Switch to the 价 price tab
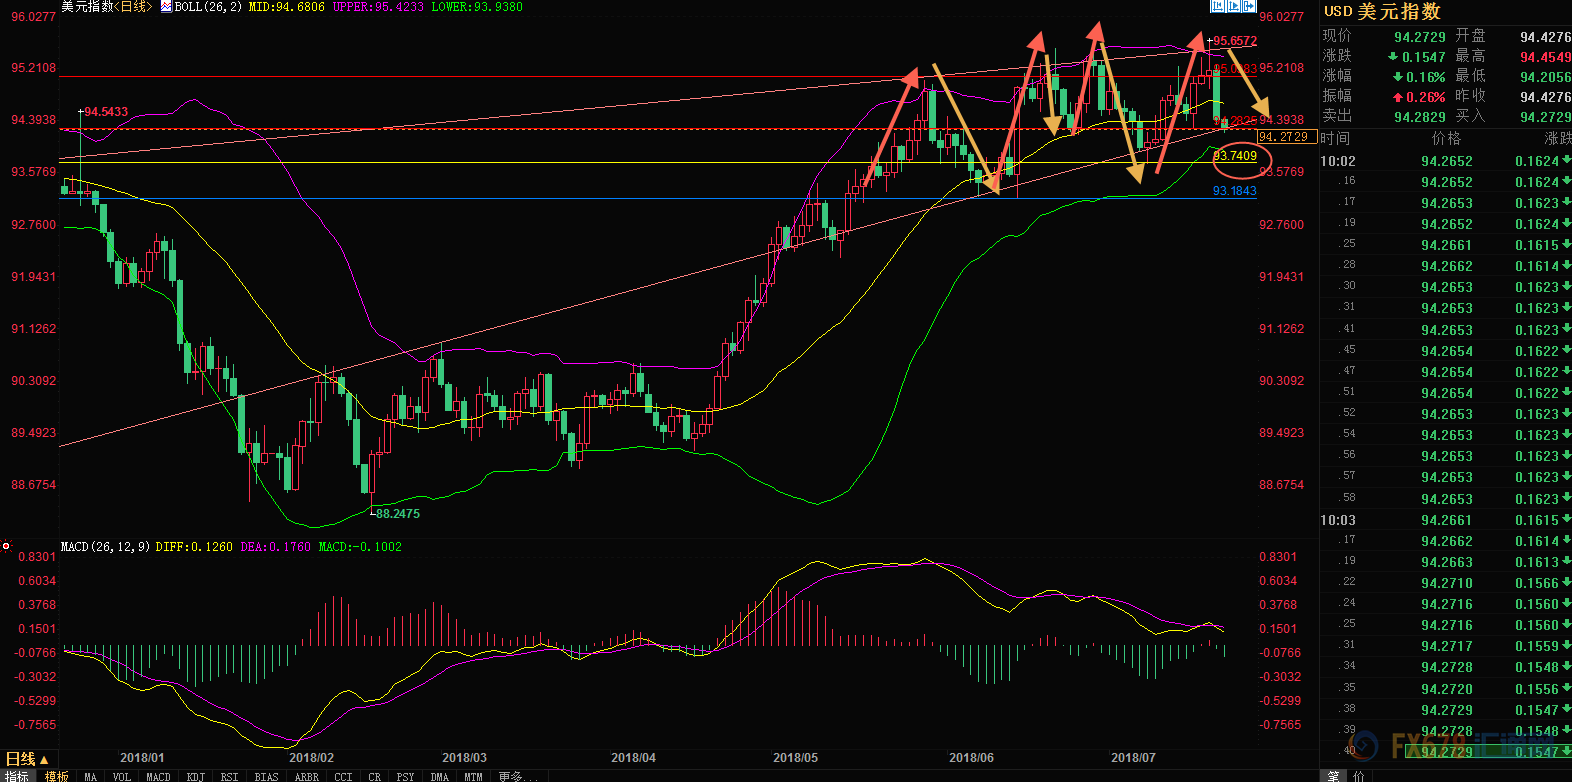This screenshot has width=1572, height=782. click(x=1359, y=776)
